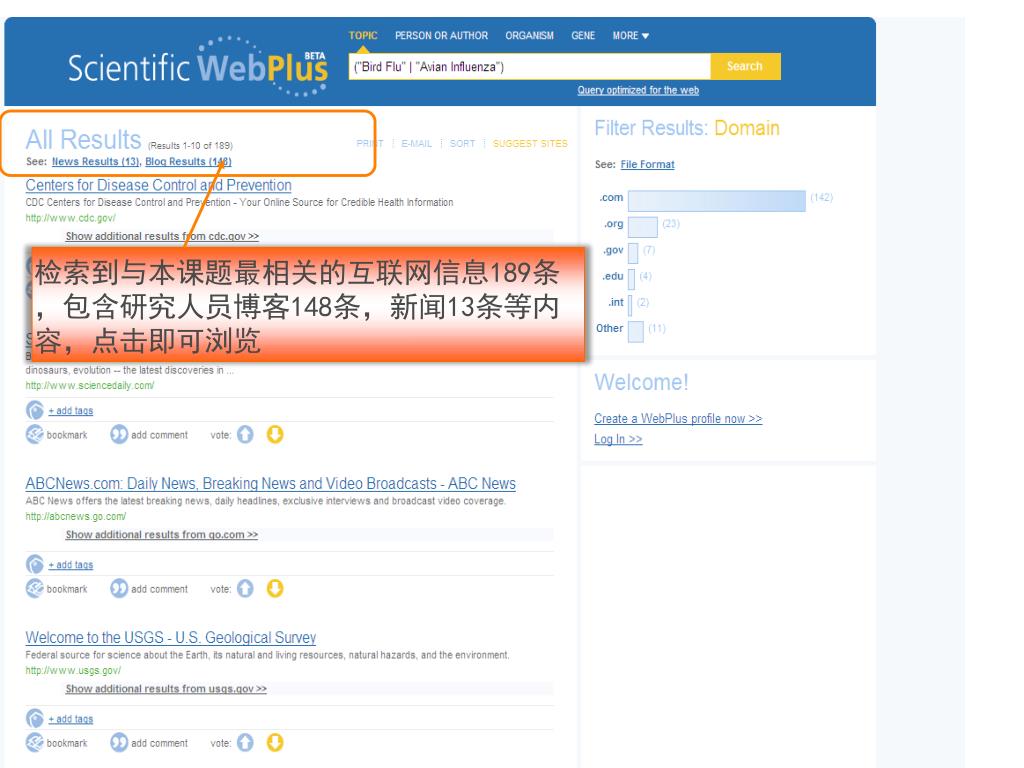Vote down the sciencedaily.com result

(275, 434)
